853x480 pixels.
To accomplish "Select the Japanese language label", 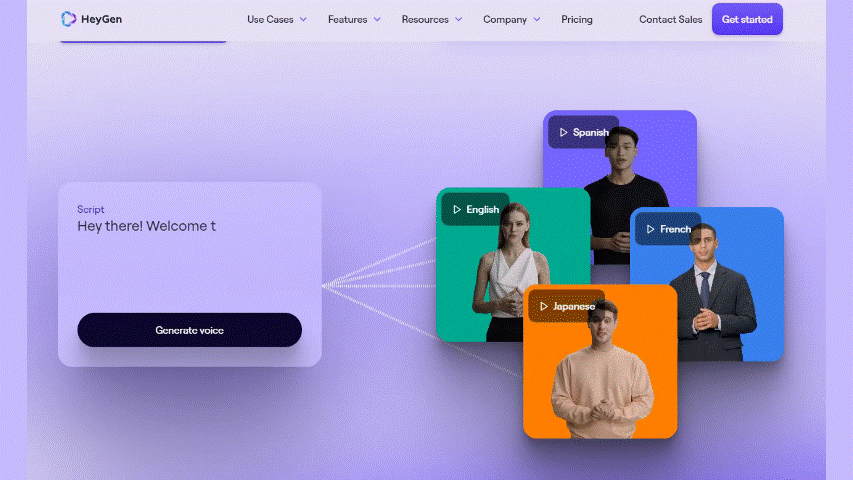I will click(574, 306).
